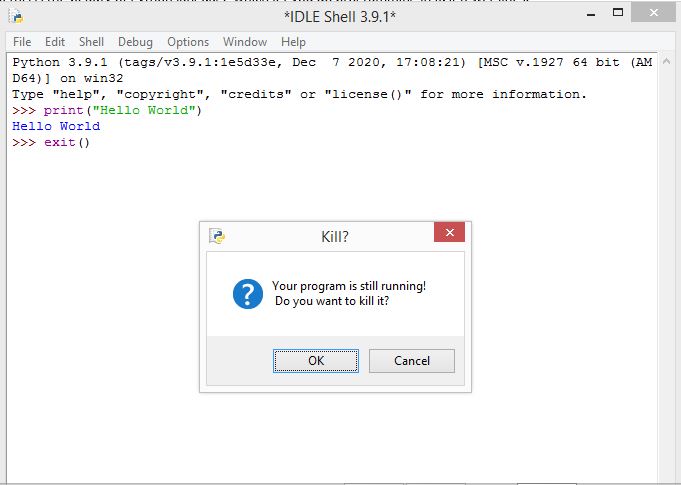Click the '*IDLE Shell 3.9.1*' window title
The image size is (681, 485).
pyautogui.click(x=340, y=17)
